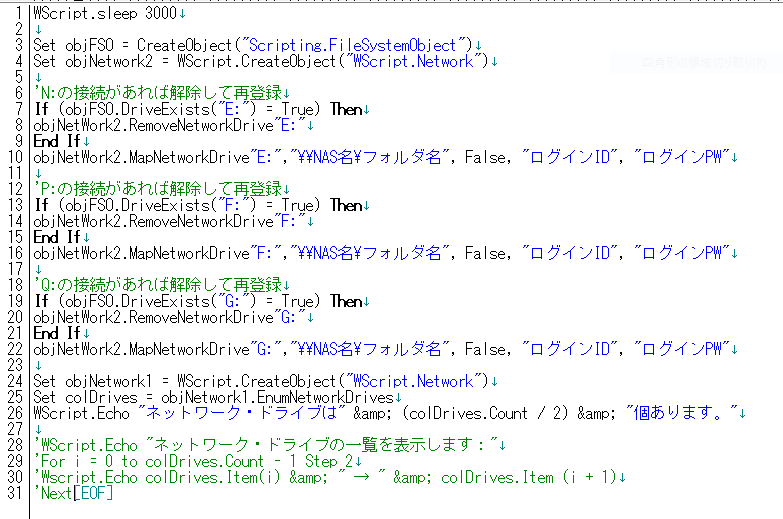Click the MapNetworkDrive"E:" statement on line 10
Image resolution: width=783 pixels, height=519 pixels.
click(x=382, y=157)
